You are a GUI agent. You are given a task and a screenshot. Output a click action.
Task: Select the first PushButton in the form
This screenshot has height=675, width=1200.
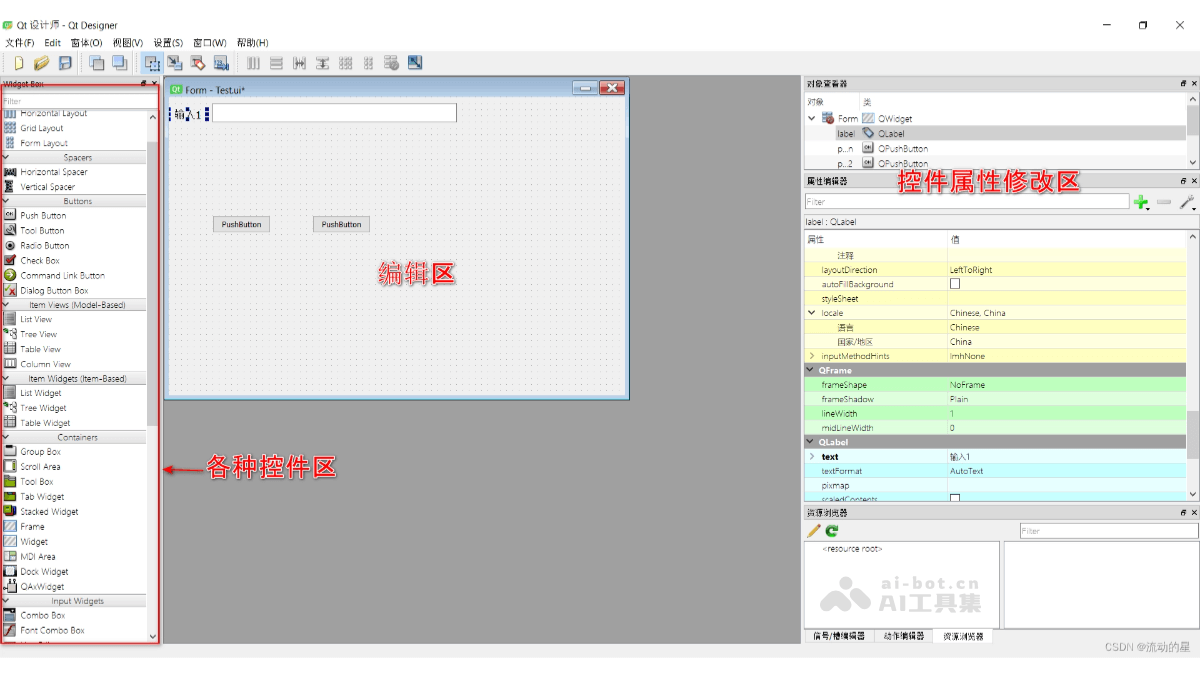point(240,224)
